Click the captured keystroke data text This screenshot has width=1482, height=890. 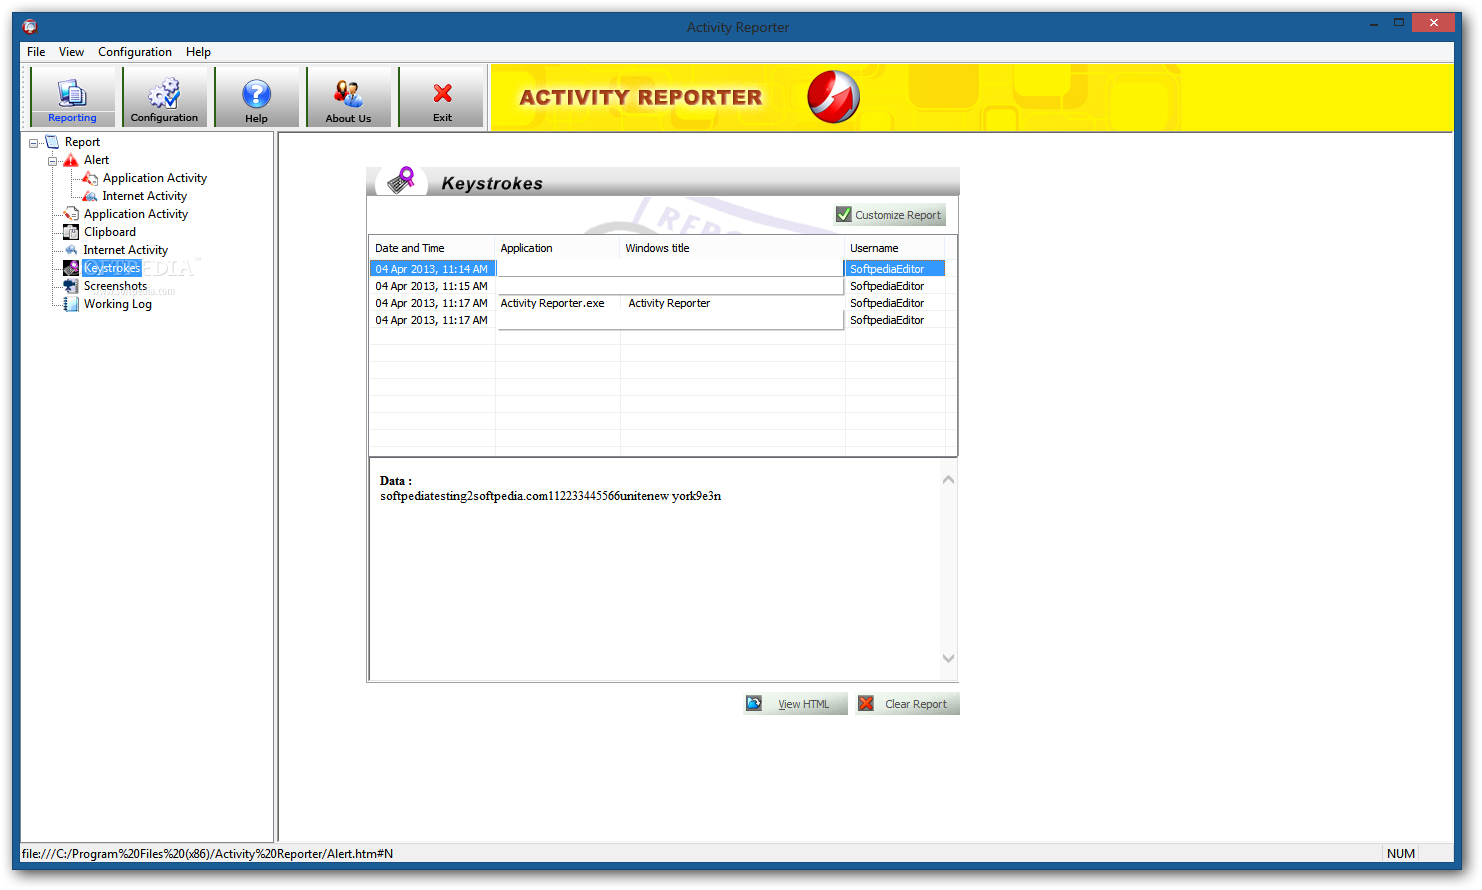tap(550, 496)
